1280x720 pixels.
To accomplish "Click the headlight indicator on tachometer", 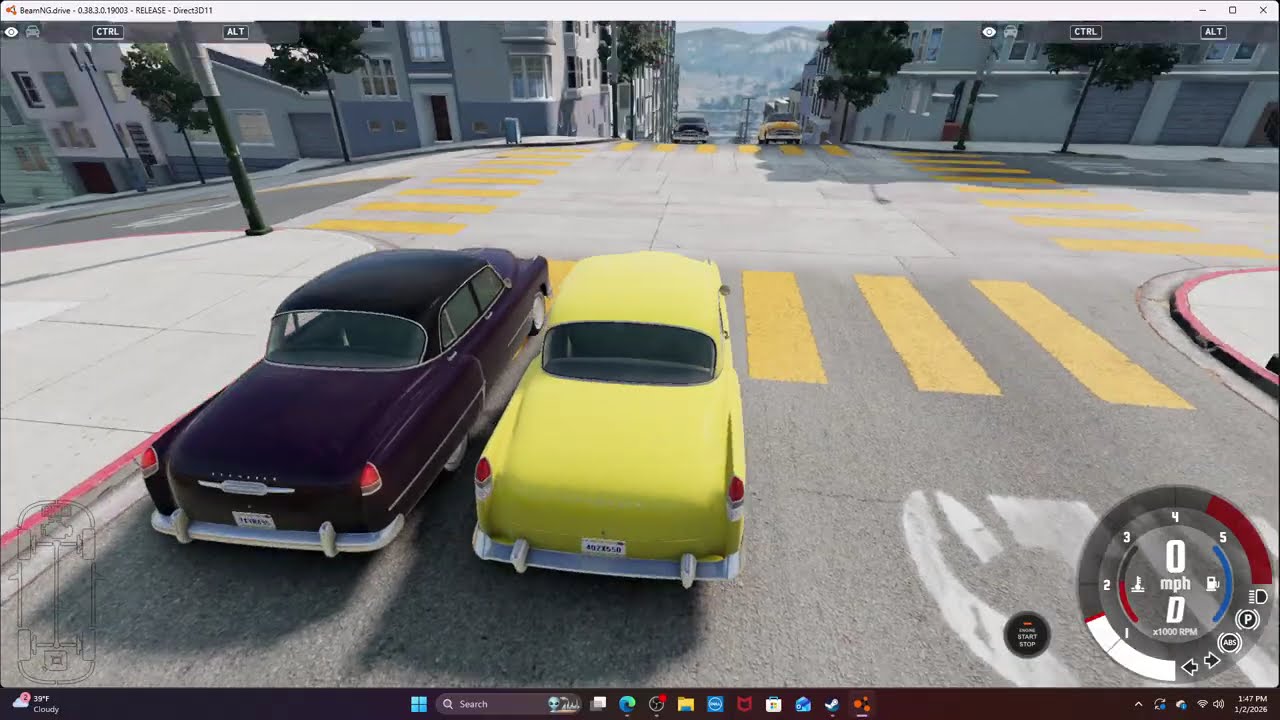I will (1260, 597).
